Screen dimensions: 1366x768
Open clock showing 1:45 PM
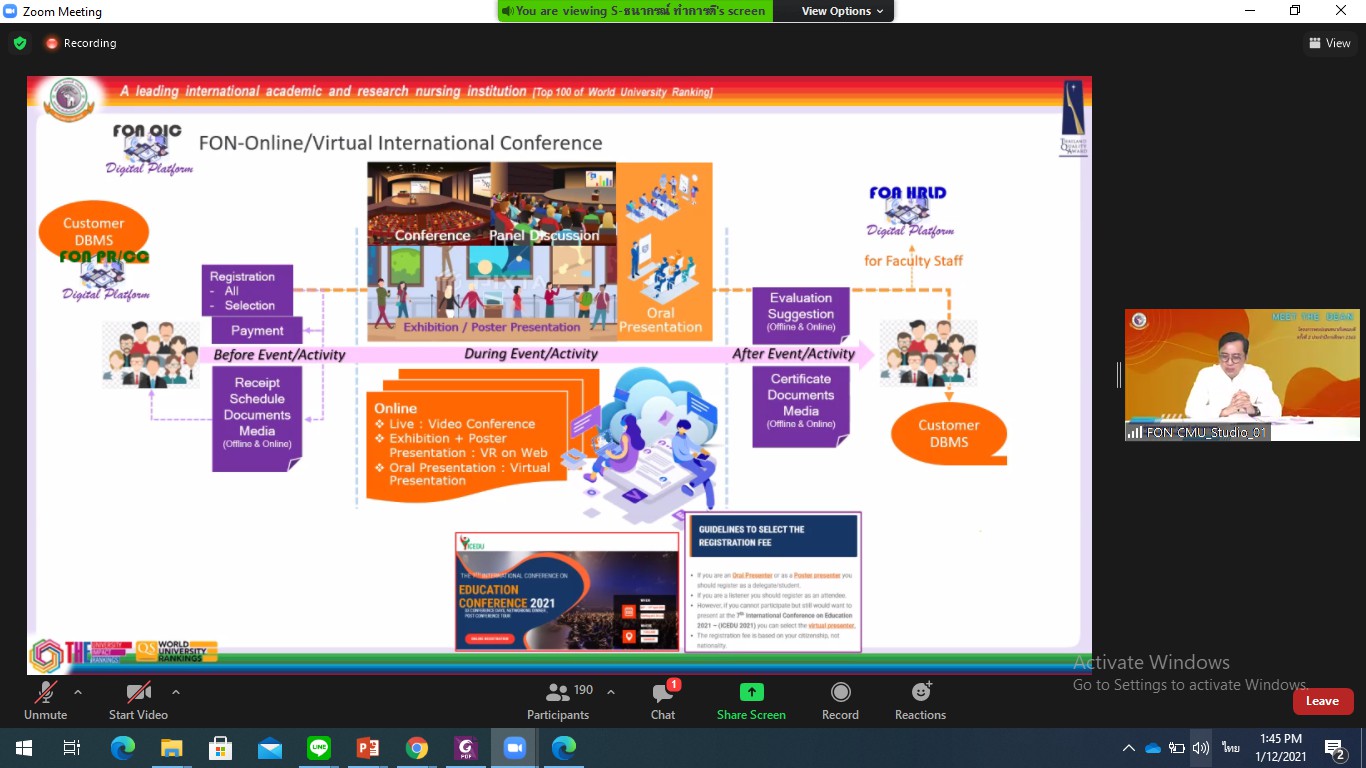(x=1280, y=748)
